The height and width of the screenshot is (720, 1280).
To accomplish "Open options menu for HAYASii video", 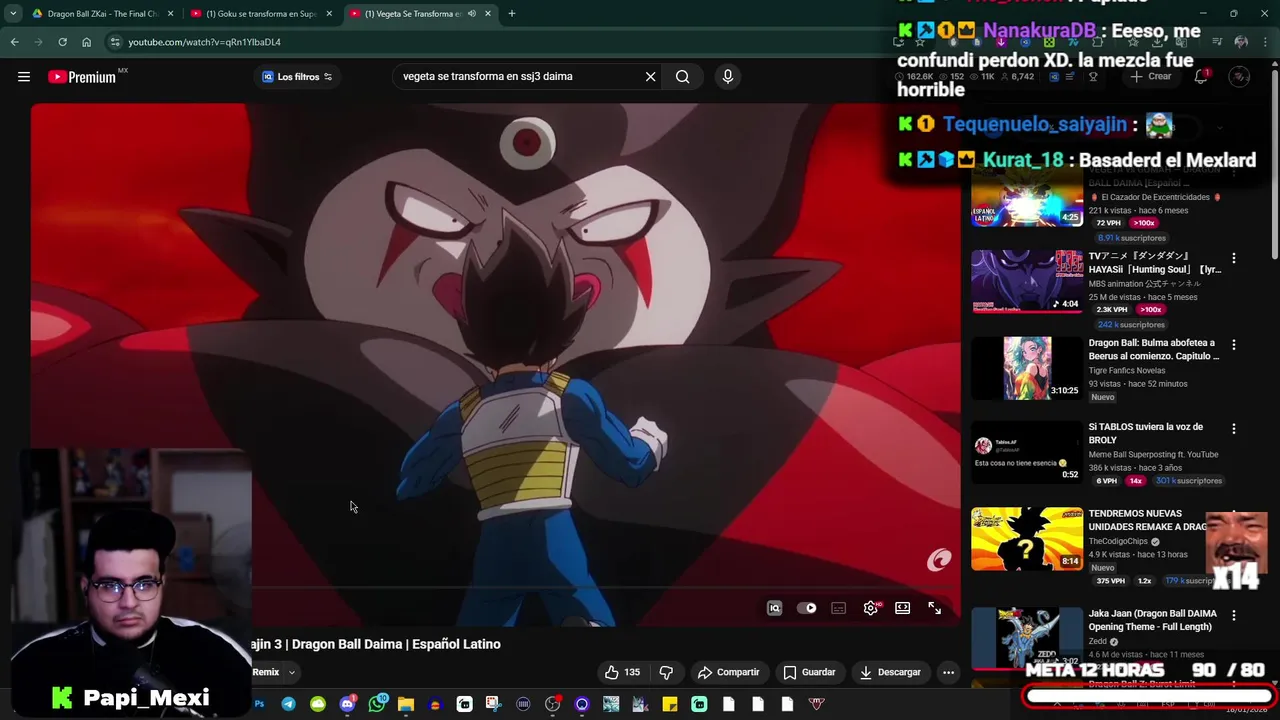I will (x=1233, y=258).
